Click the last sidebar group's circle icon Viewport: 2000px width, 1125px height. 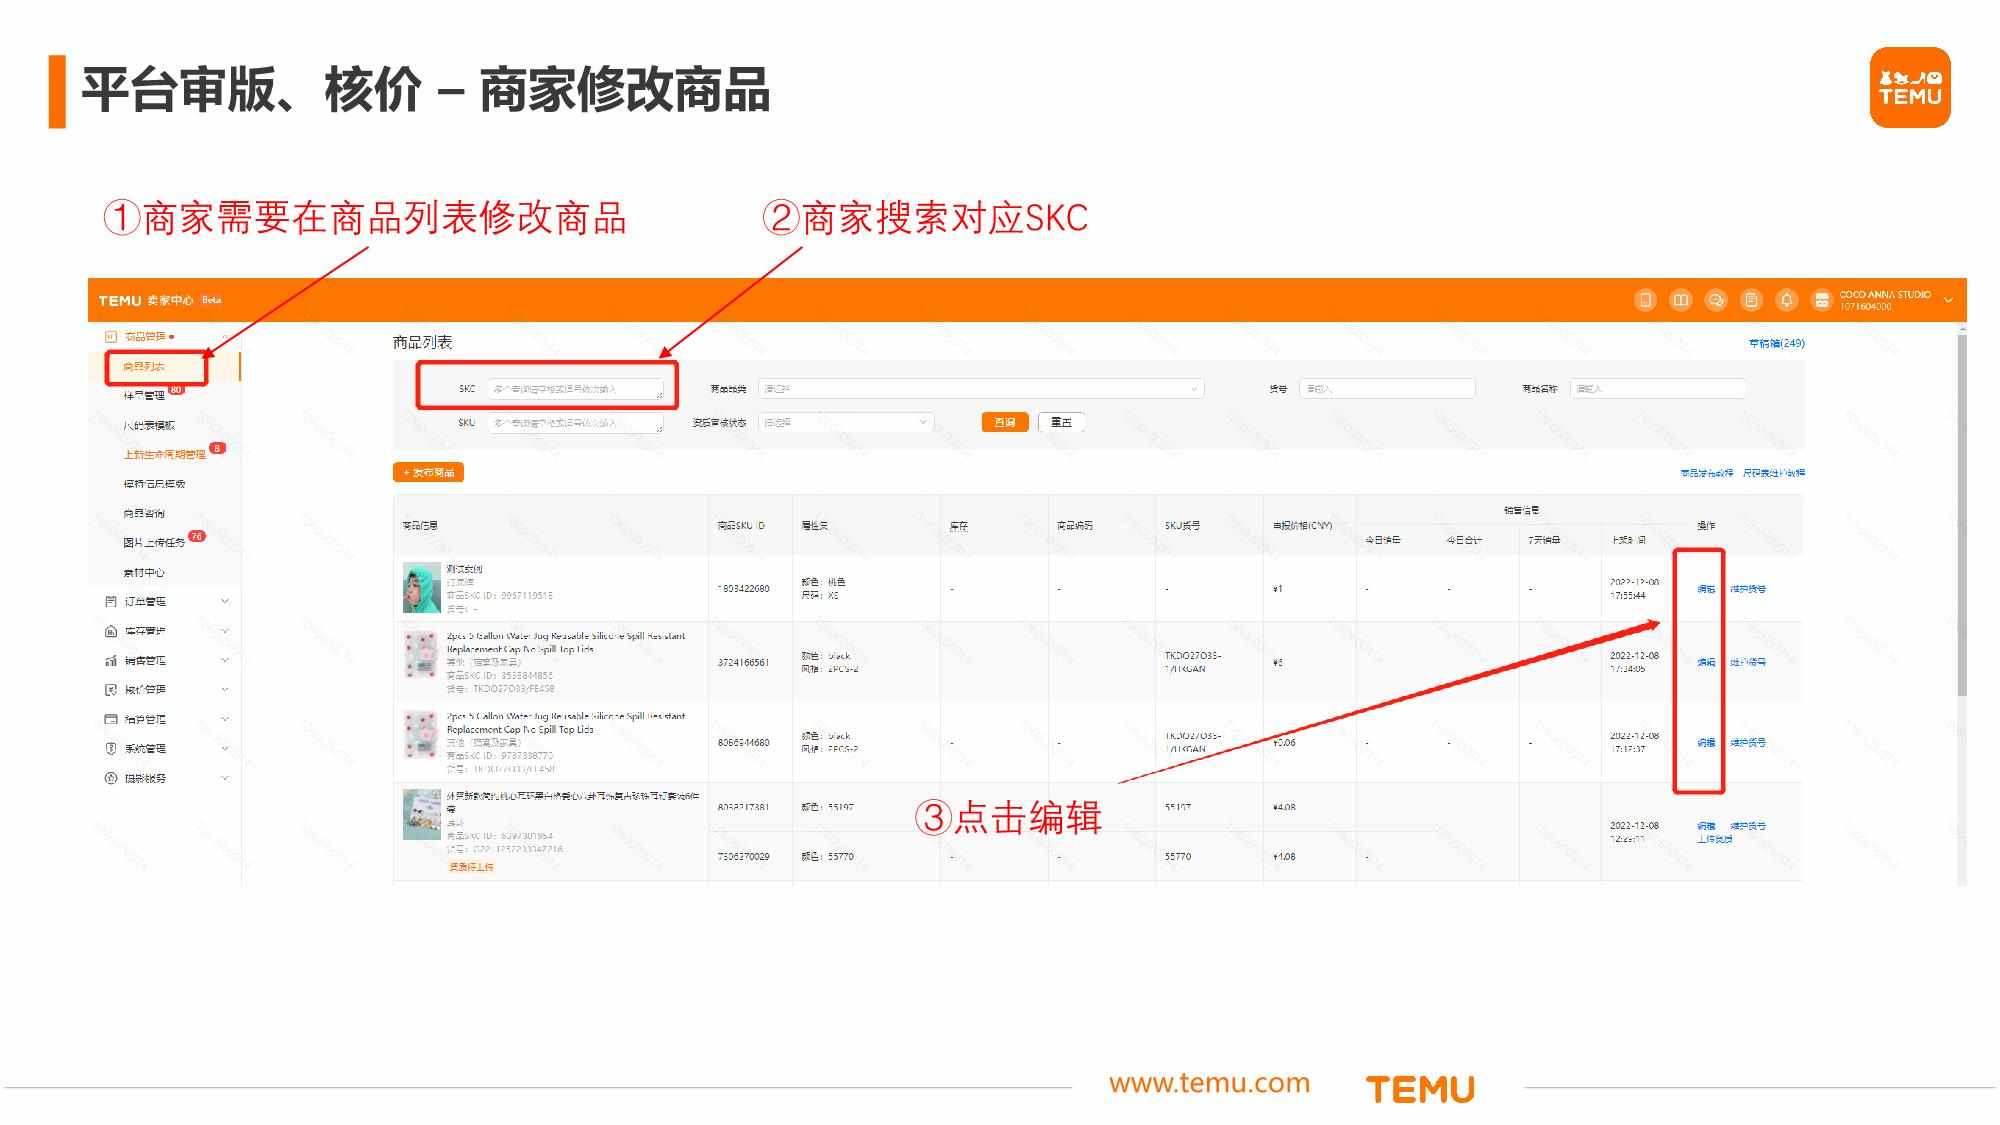click(111, 778)
